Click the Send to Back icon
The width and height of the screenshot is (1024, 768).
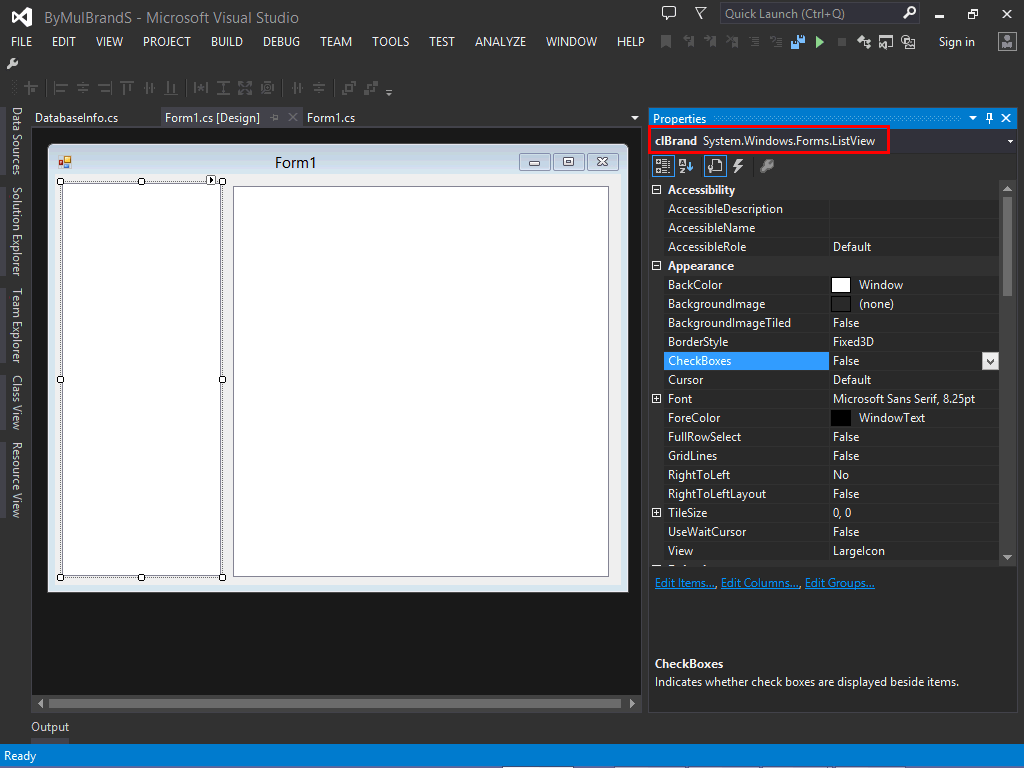(371, 88)
